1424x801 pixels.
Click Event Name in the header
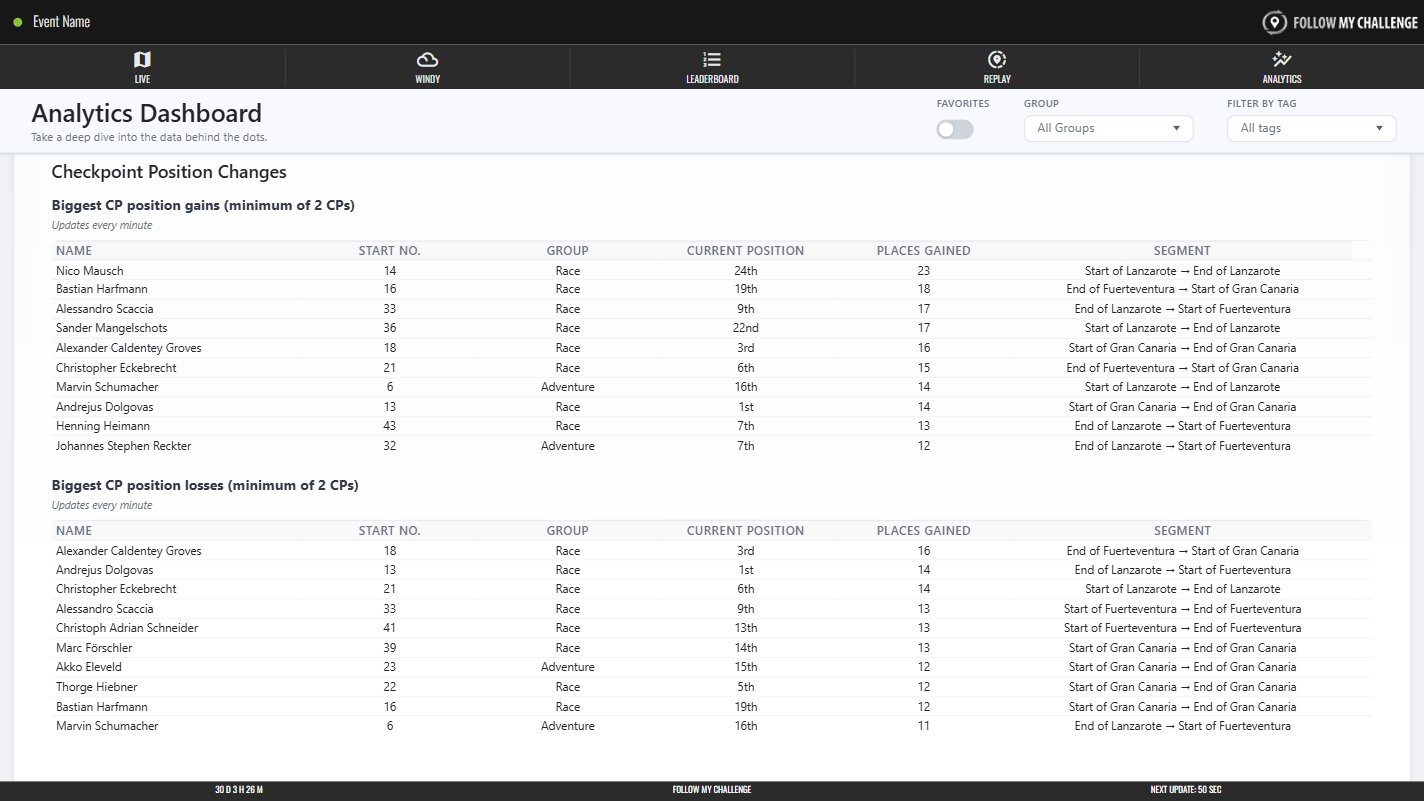(x=61, y=22)
